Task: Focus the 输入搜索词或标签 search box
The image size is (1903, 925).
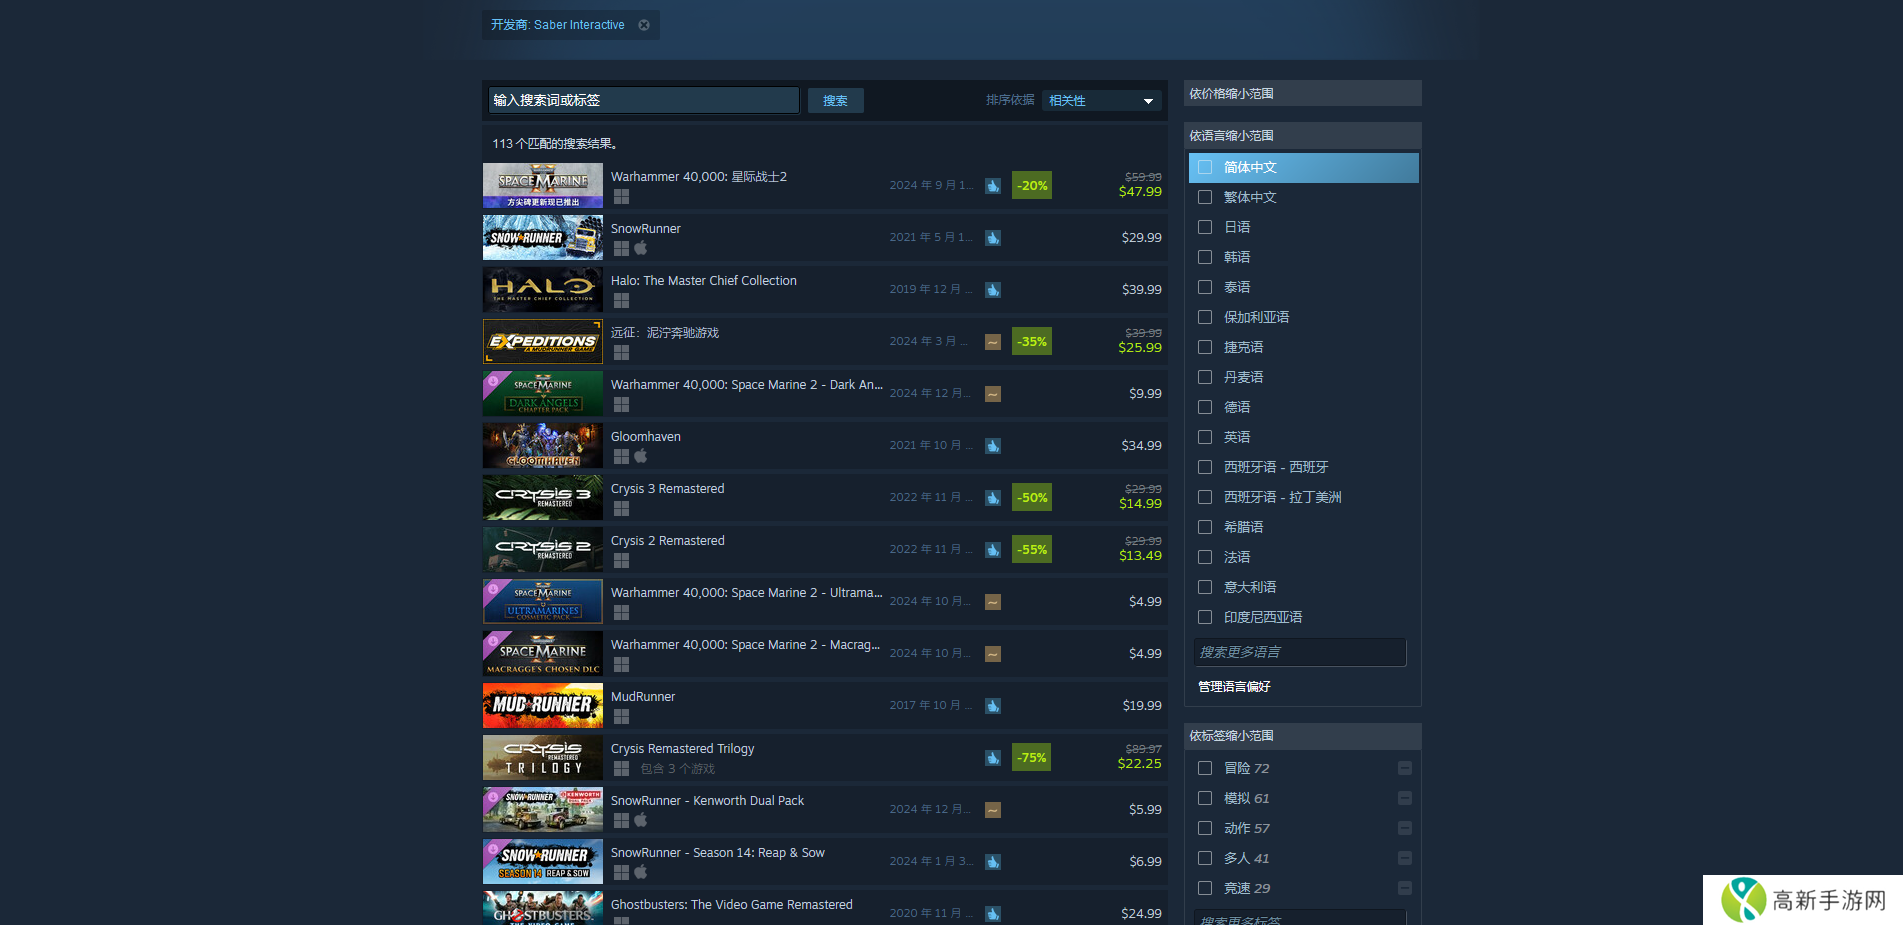Action: click(x=644, y=100)
